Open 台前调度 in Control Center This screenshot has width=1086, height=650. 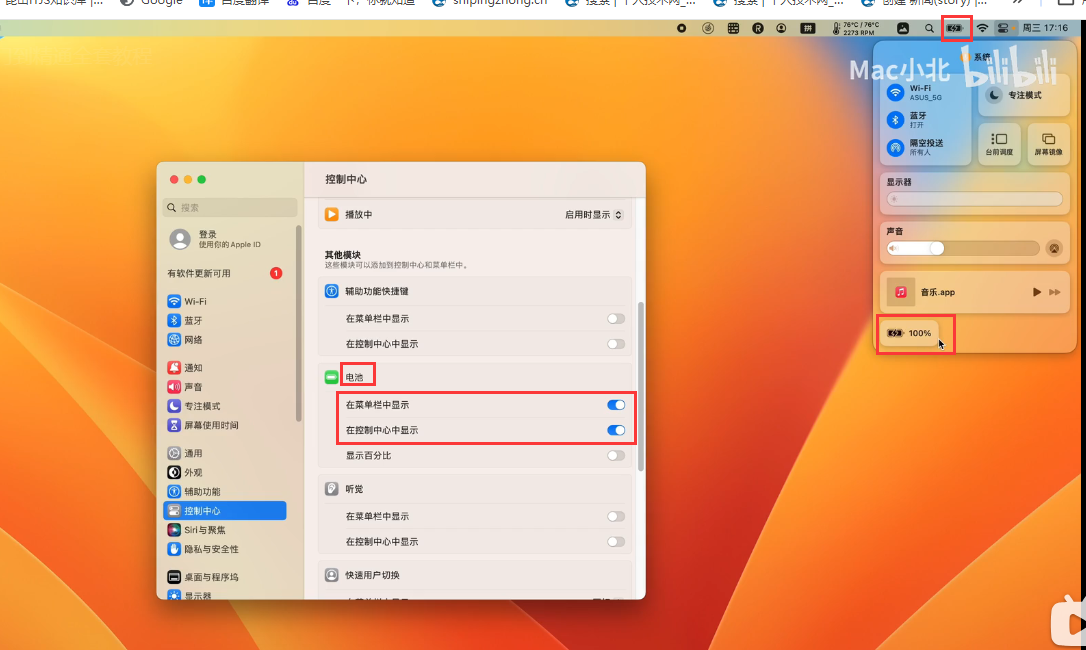pos(999,144)
